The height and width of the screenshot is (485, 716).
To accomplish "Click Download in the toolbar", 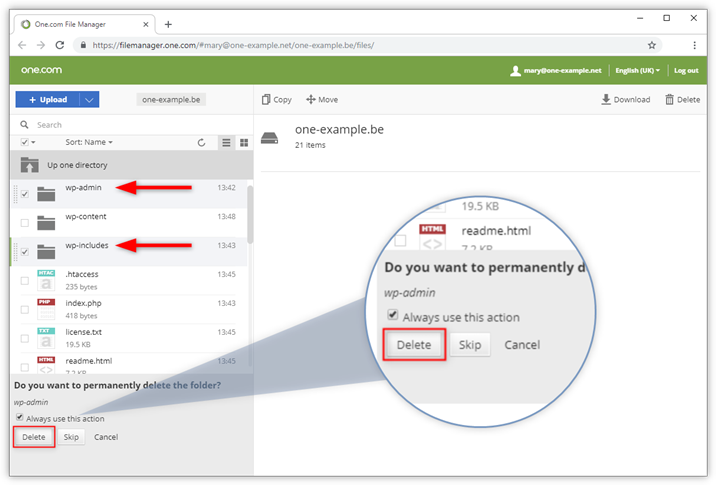I will pyautogui.click(x=626, y=100).
